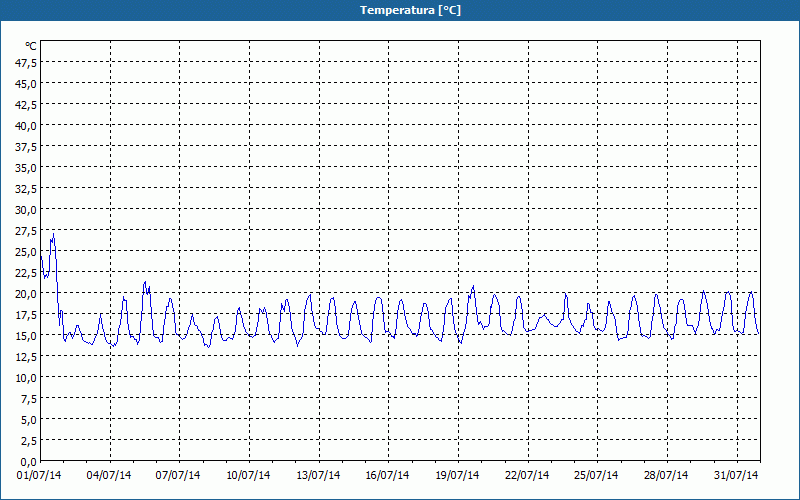This screenshot has width=800, height=500.
Task: Select the 5,0 y-axis value
Action: point(29,420)
